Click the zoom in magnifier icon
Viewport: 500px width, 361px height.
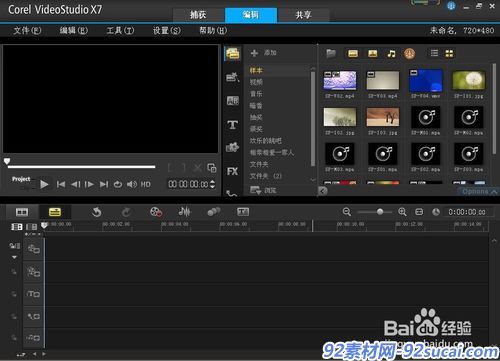coord(402,212)
